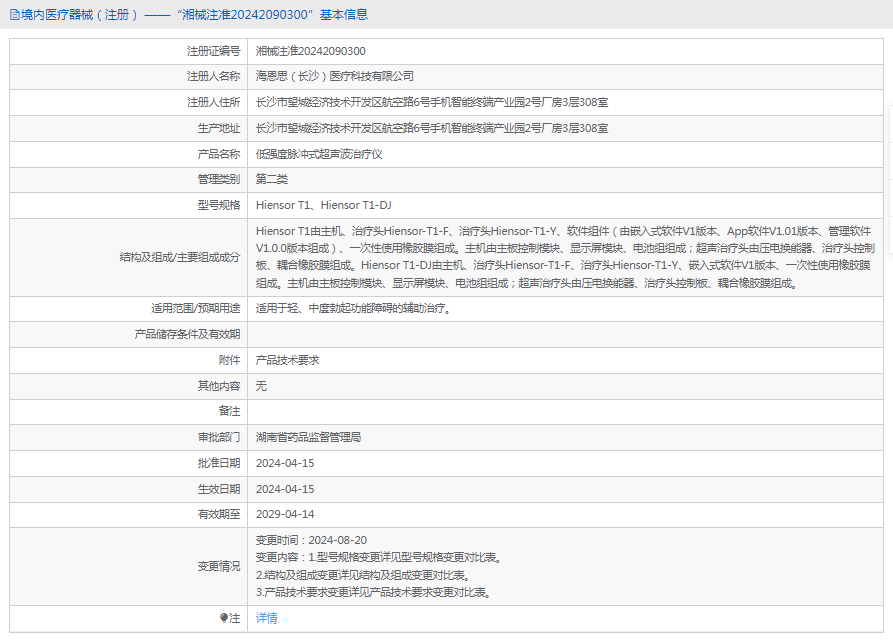Select the address value in 生产地址 row
This screenshot has width=893, height=640.
432,128
